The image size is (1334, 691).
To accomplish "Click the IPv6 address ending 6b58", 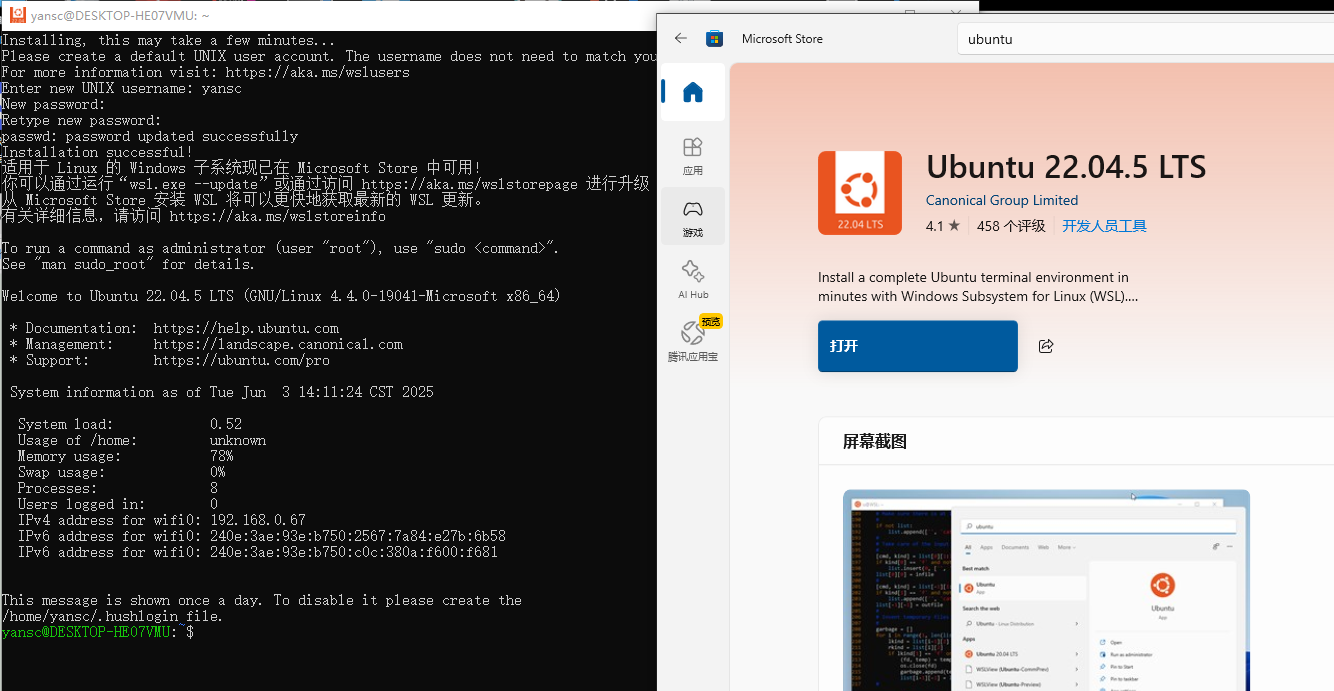I will (358, 537).
